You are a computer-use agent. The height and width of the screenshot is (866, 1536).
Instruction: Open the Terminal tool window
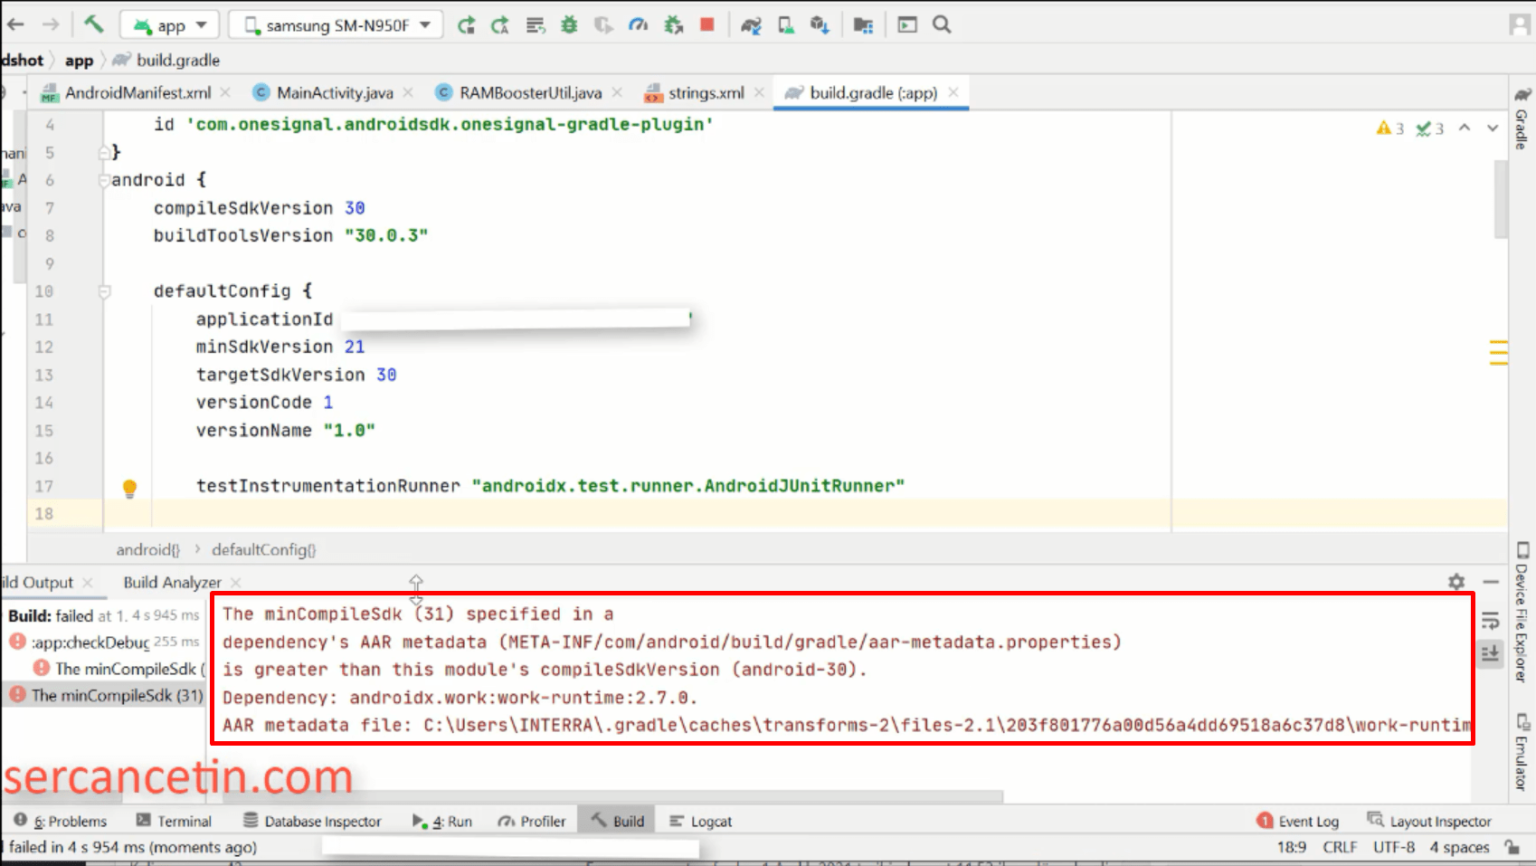[174, 821]
